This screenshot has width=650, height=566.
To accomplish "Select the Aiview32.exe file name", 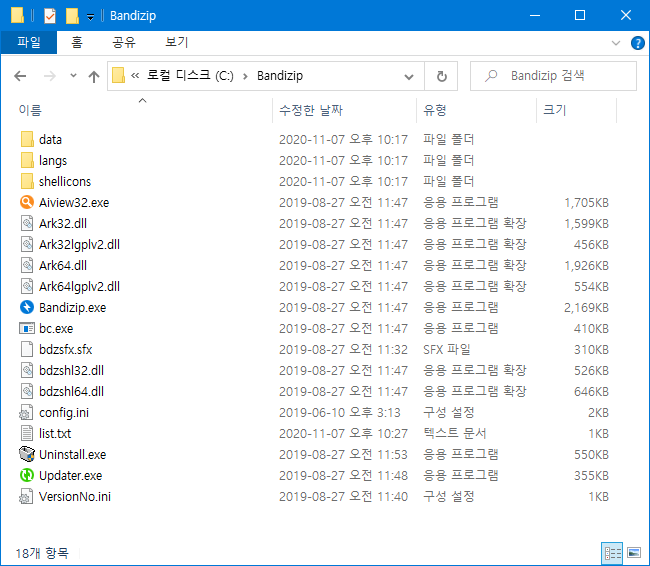I will [74, 203].
